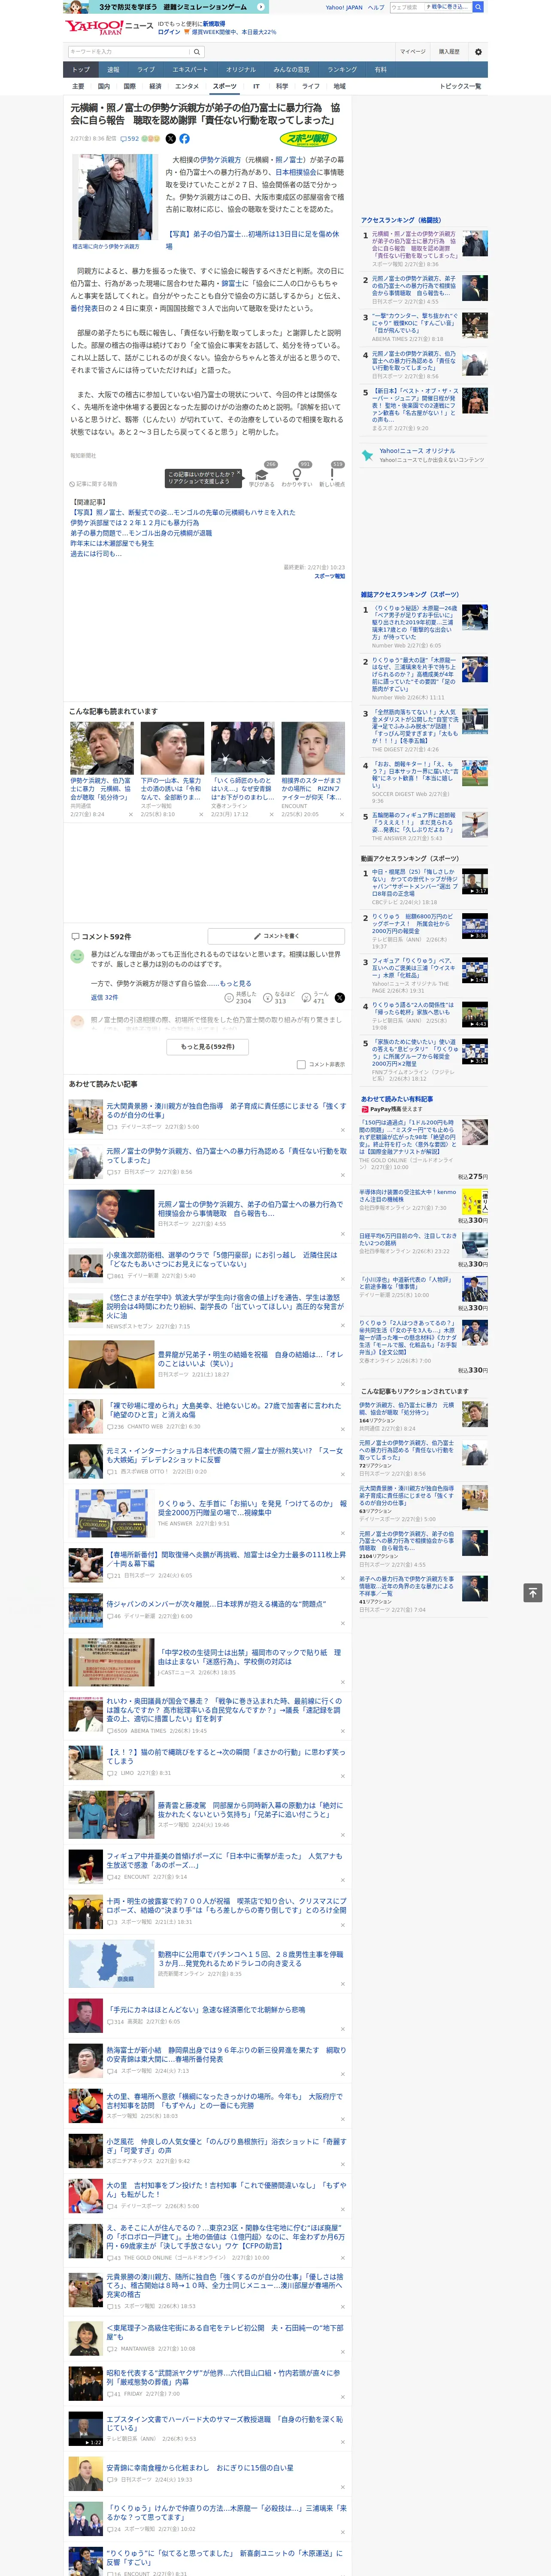The width and height of the screenshot is (551, 2576).
Task: Expand first comment with もっと見る link
Action: click(236, 983)
